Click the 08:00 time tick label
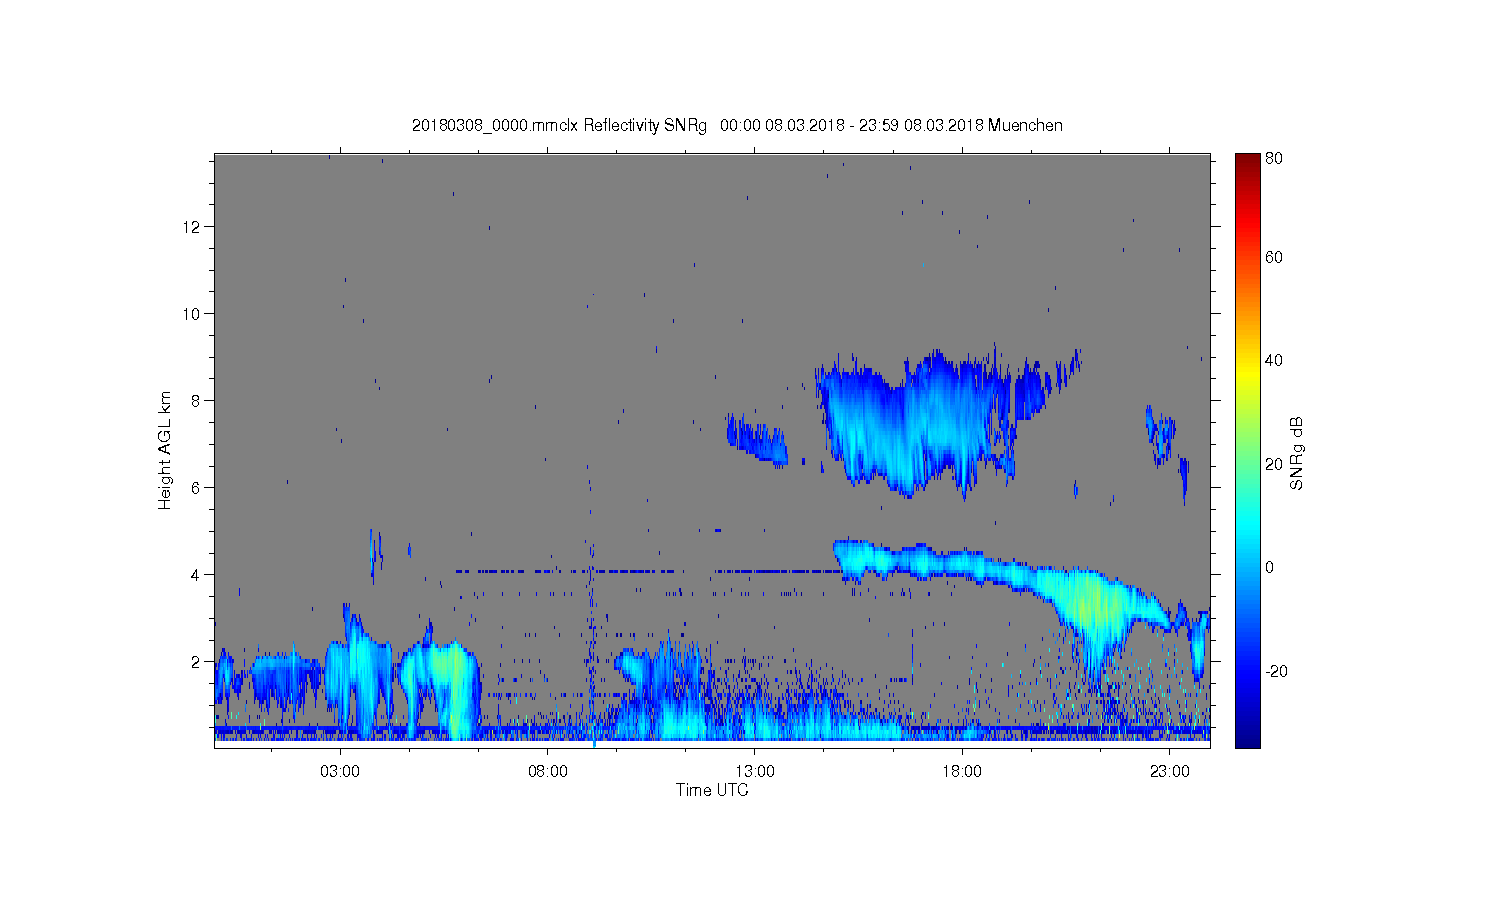1500x900 pixels. (548, 772)
